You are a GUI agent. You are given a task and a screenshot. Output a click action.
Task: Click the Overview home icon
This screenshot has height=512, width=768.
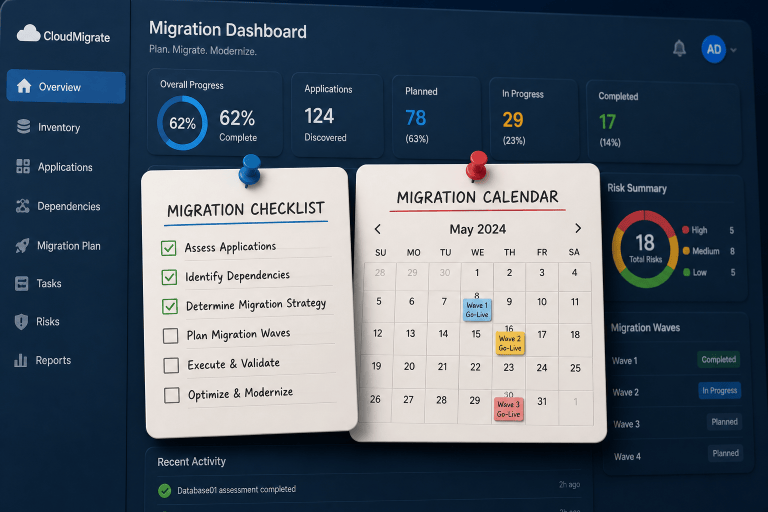click(x=24, y=86)
